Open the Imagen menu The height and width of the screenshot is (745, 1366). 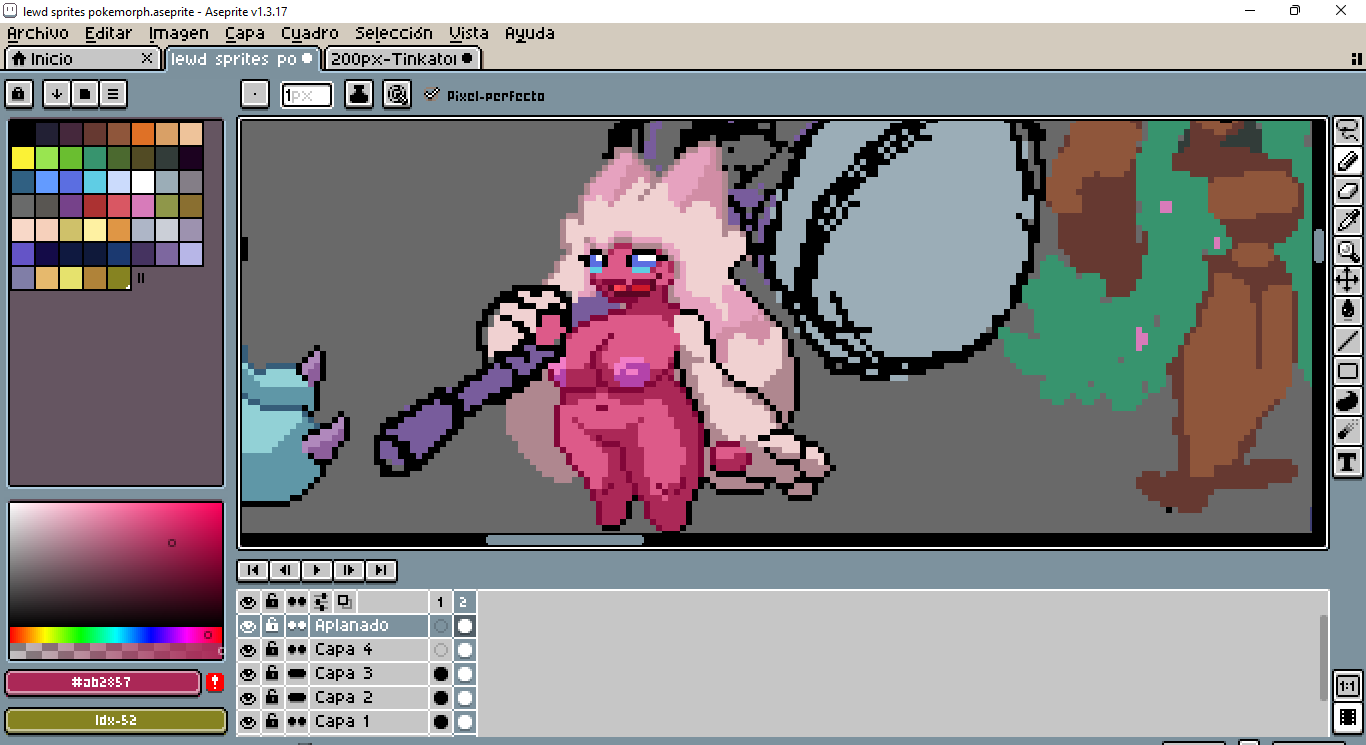click(178, 33)
